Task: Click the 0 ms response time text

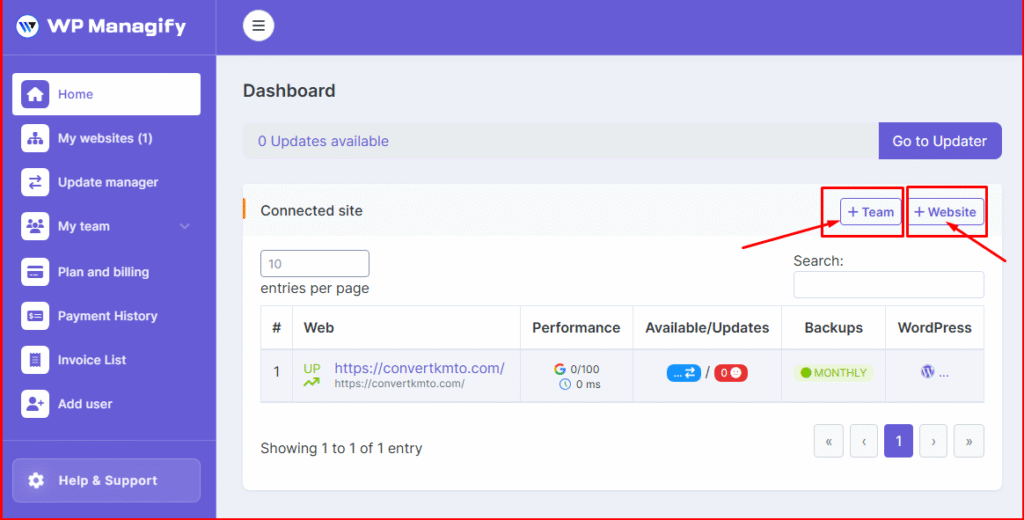Action: click(x=588, y=384)
